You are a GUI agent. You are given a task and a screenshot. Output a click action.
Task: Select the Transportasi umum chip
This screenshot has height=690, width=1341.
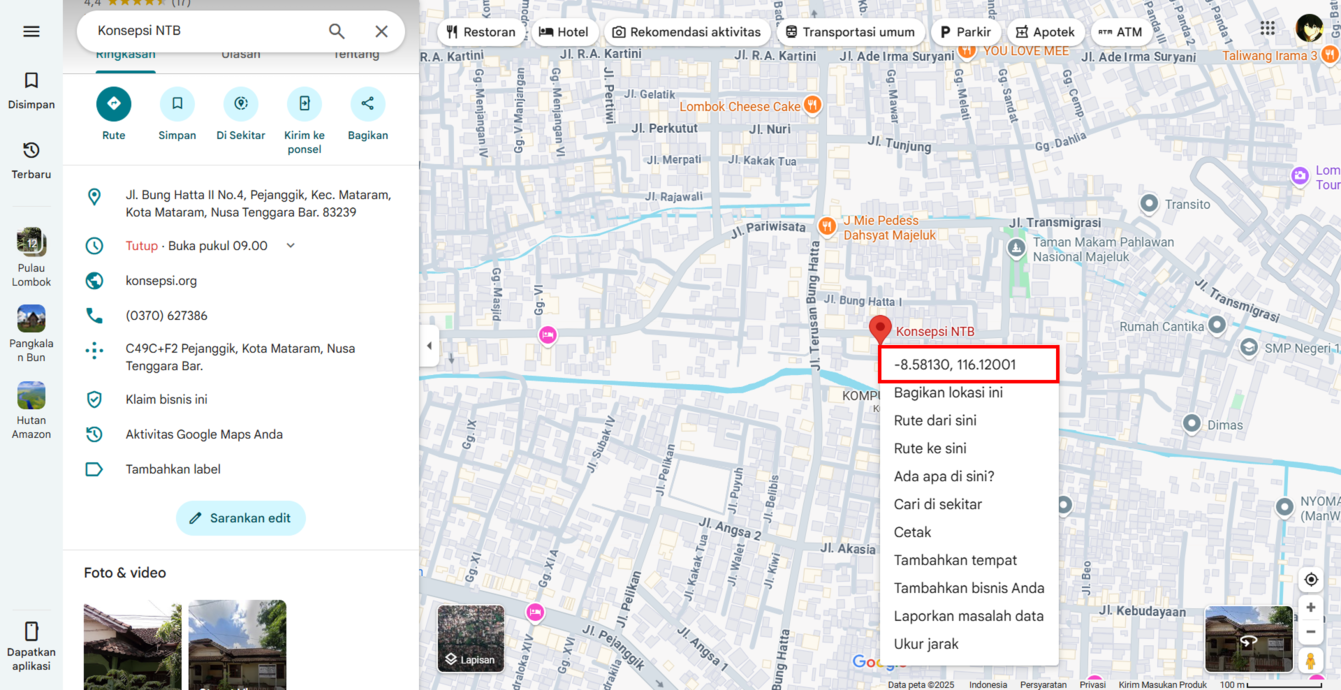(x=850, y=32)
